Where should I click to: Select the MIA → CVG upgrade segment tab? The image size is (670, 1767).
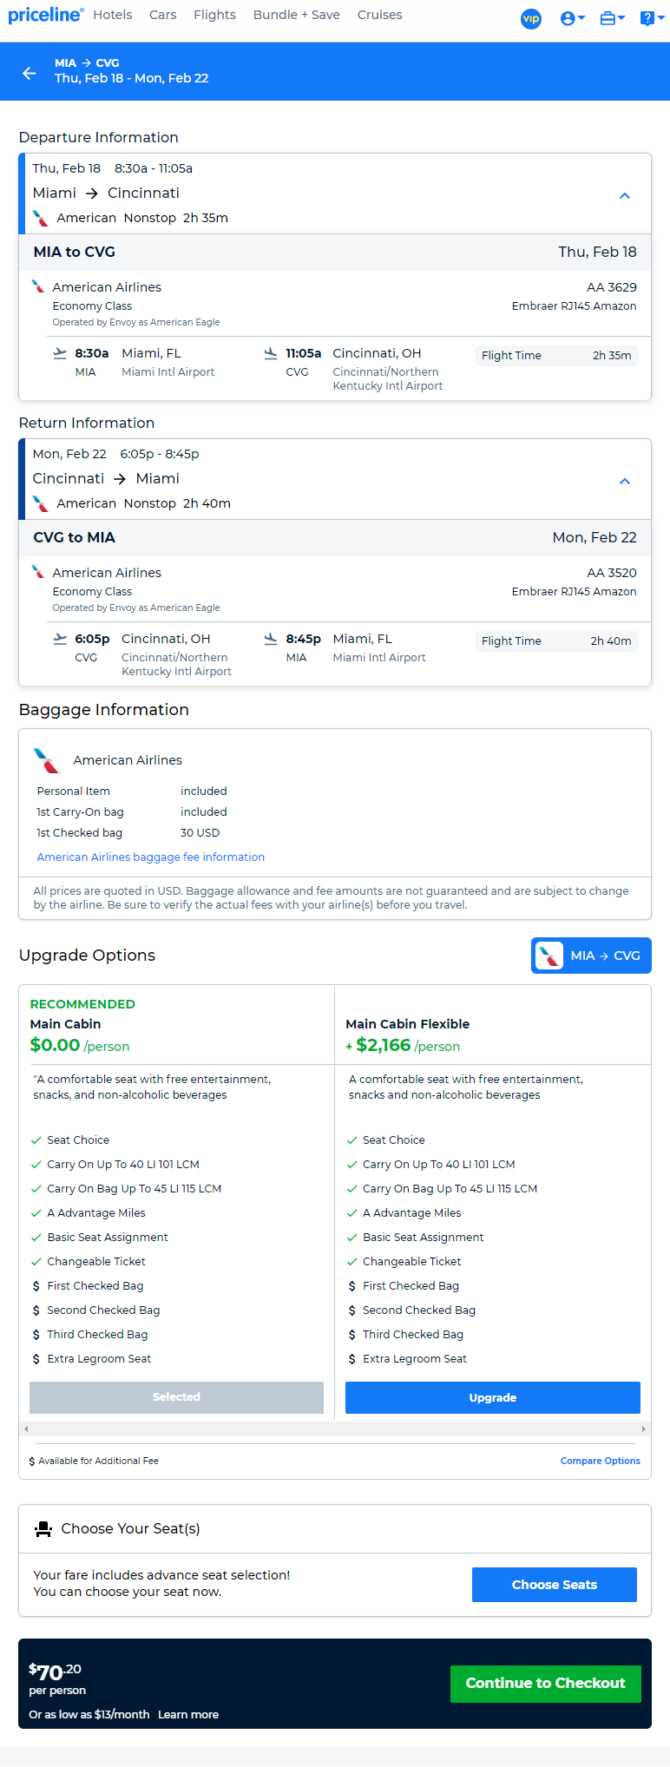tap(591, 955)
